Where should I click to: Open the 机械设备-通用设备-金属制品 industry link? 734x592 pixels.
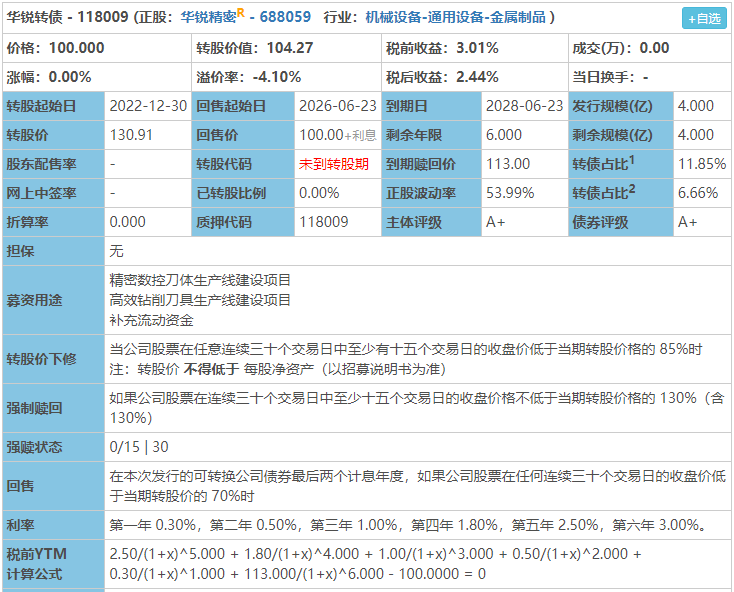point(455,17)
